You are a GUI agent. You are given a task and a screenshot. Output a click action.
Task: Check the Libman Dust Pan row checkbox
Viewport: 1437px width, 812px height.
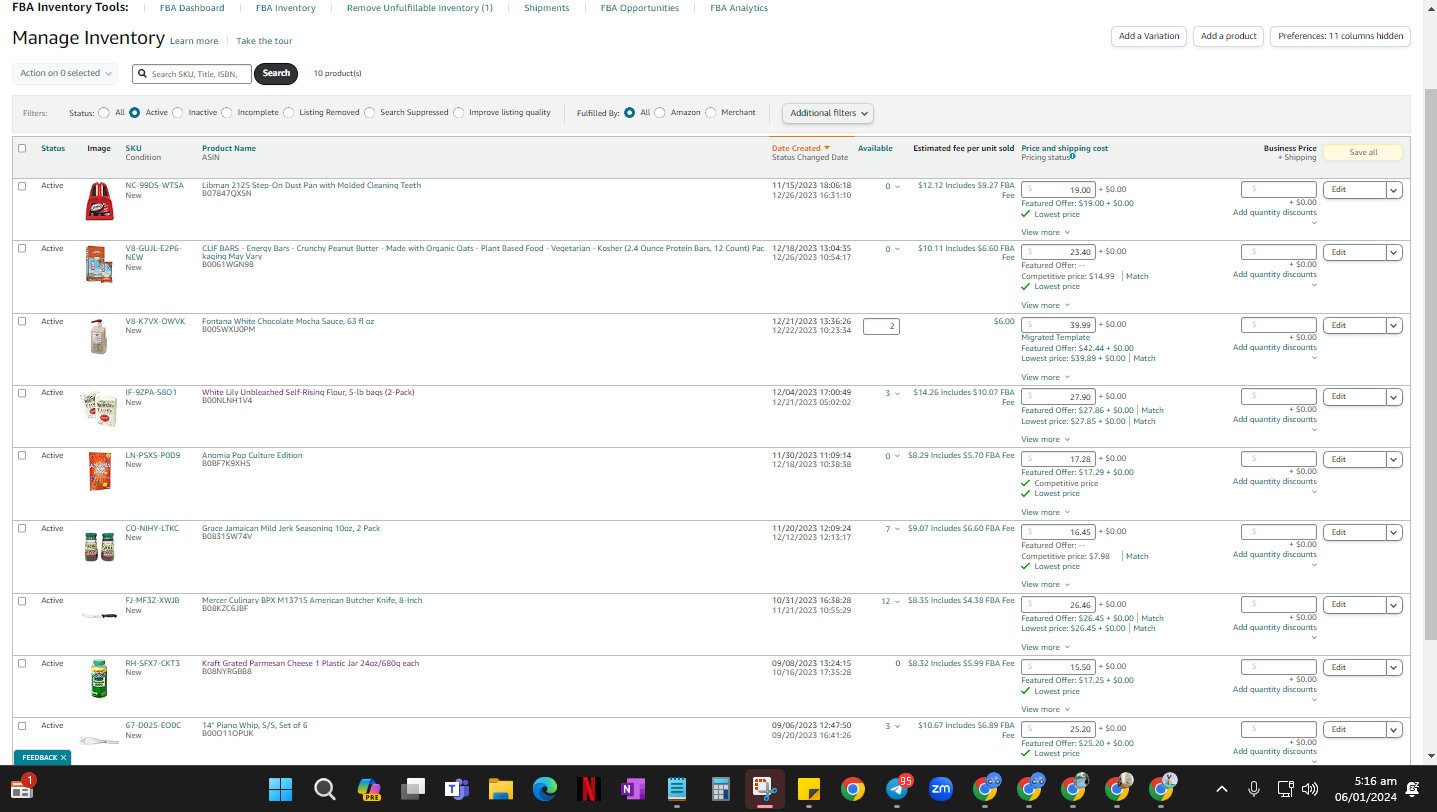point(22,186)
